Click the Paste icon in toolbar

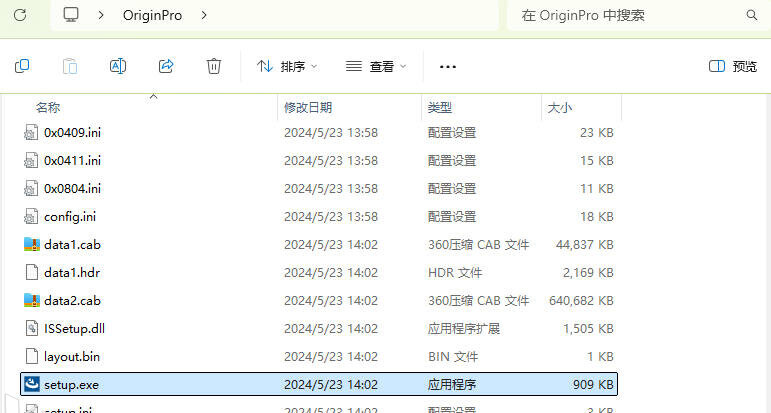70,66
